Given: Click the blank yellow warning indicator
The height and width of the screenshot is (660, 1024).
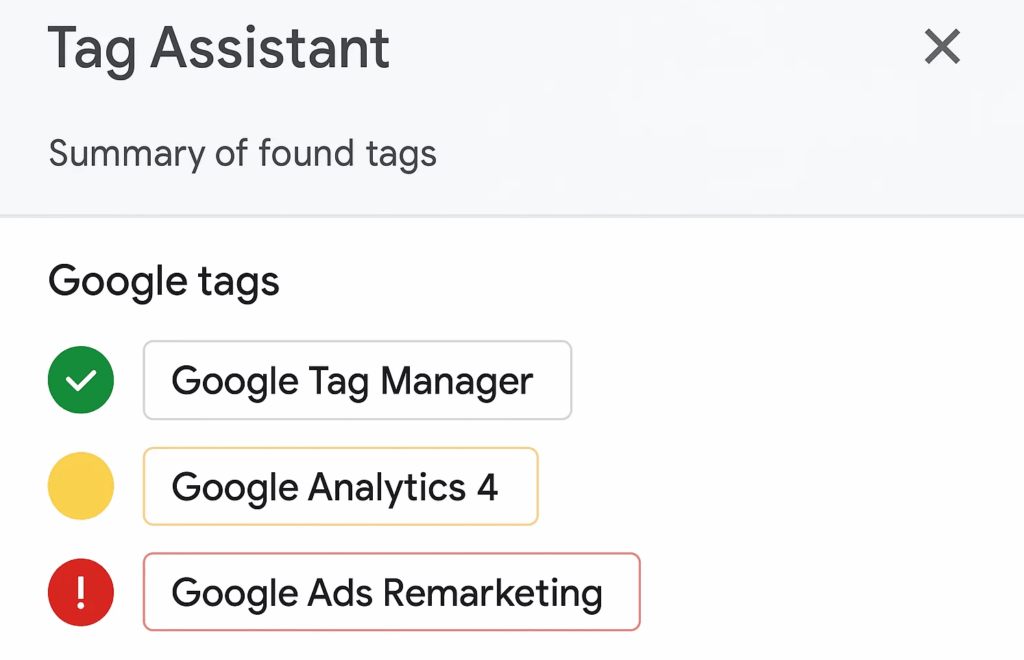Looking at the screenshot, I should click(x=81, y=486).
